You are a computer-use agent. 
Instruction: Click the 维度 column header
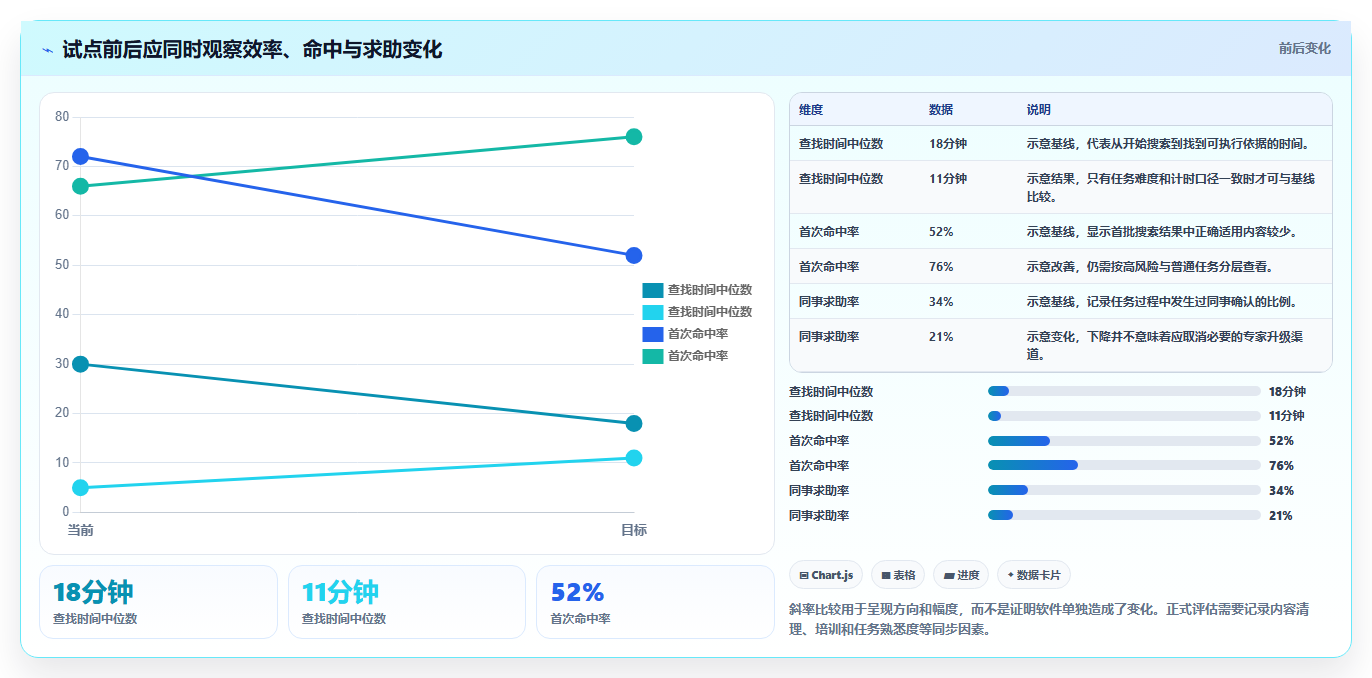pyautogui.click(x=811, y=110)
